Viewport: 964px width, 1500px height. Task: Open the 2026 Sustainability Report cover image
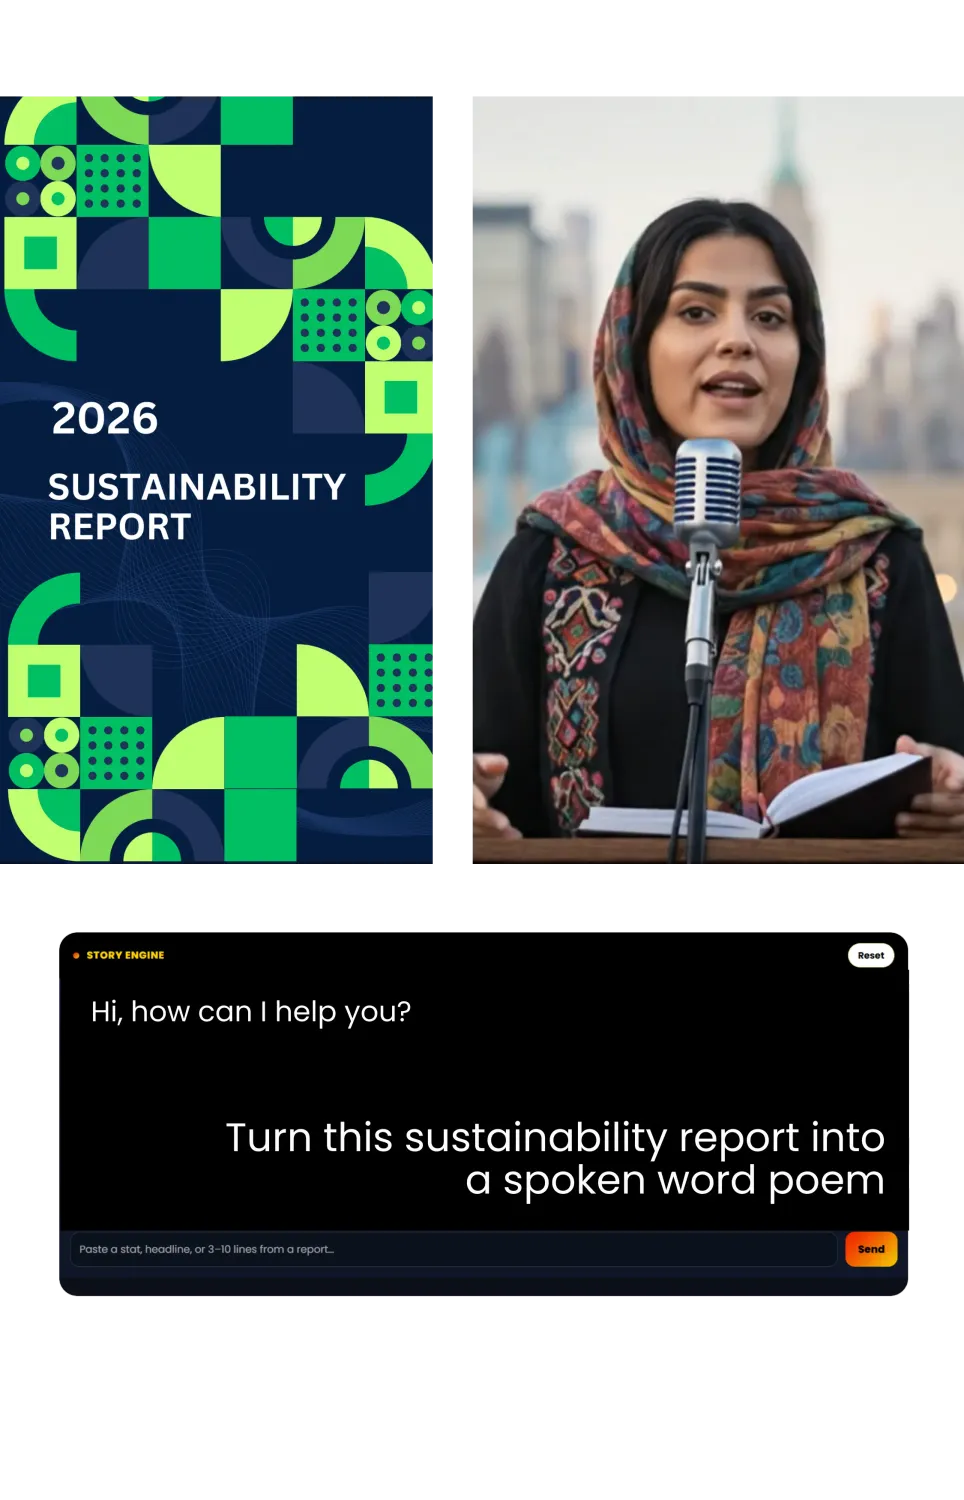216,480
